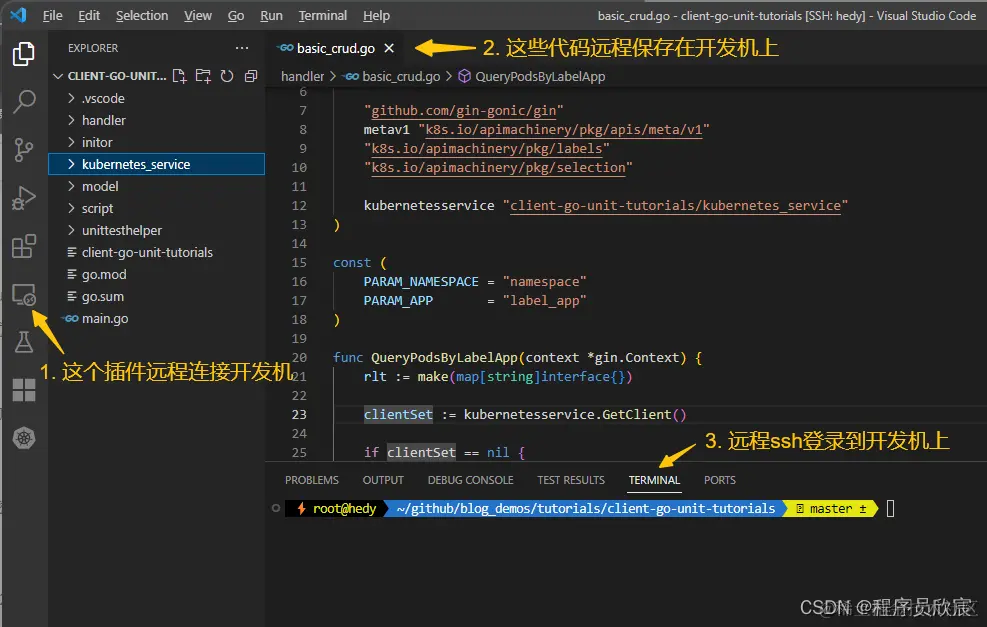Switch to the PROBLEMS panel tab
This screenshot has width=987, height=627.
(x=312, y=480)
